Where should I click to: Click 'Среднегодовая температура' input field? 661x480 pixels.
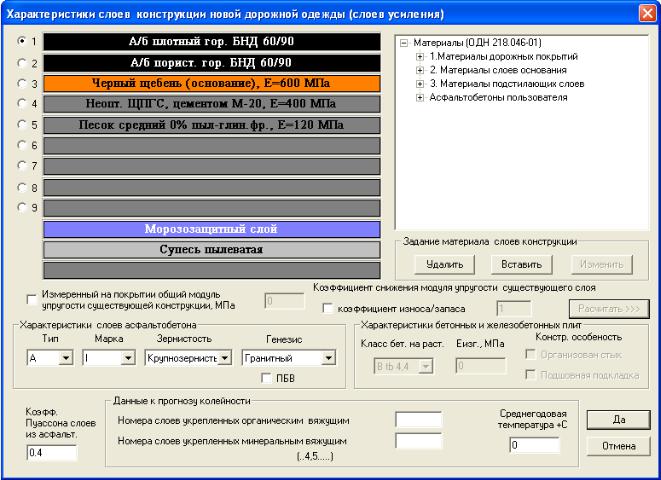coord(535,445)
